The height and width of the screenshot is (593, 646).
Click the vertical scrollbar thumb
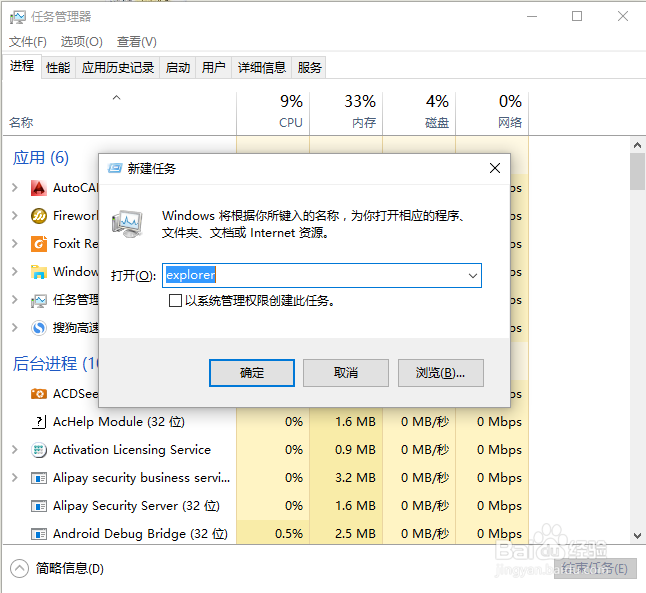pyautogui.click(x=637, y=171)
